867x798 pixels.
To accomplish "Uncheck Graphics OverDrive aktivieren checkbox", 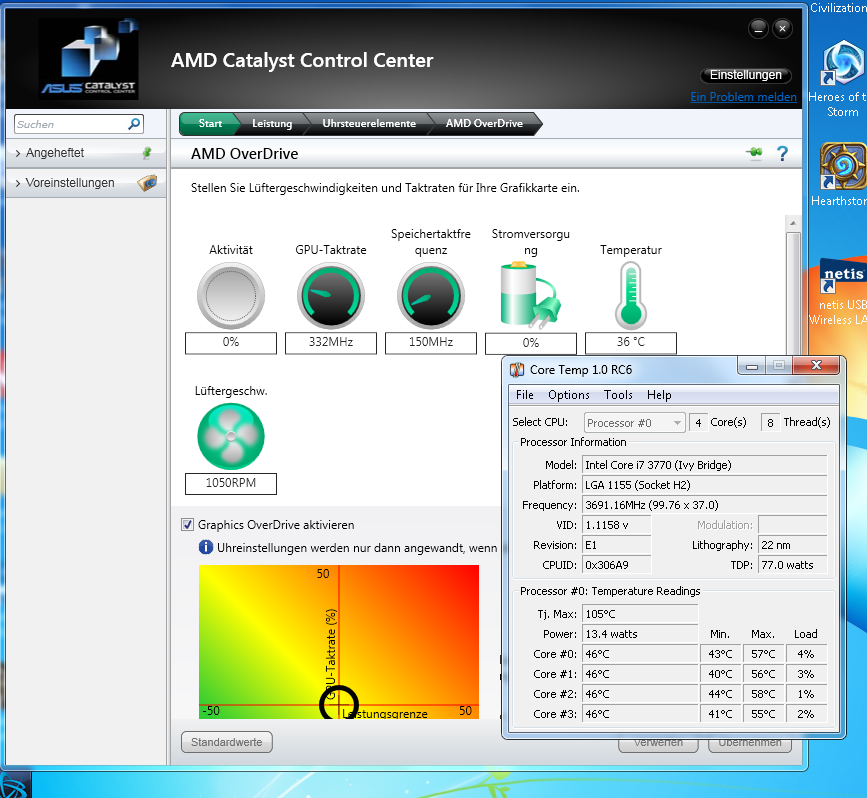I will point(187,524).
